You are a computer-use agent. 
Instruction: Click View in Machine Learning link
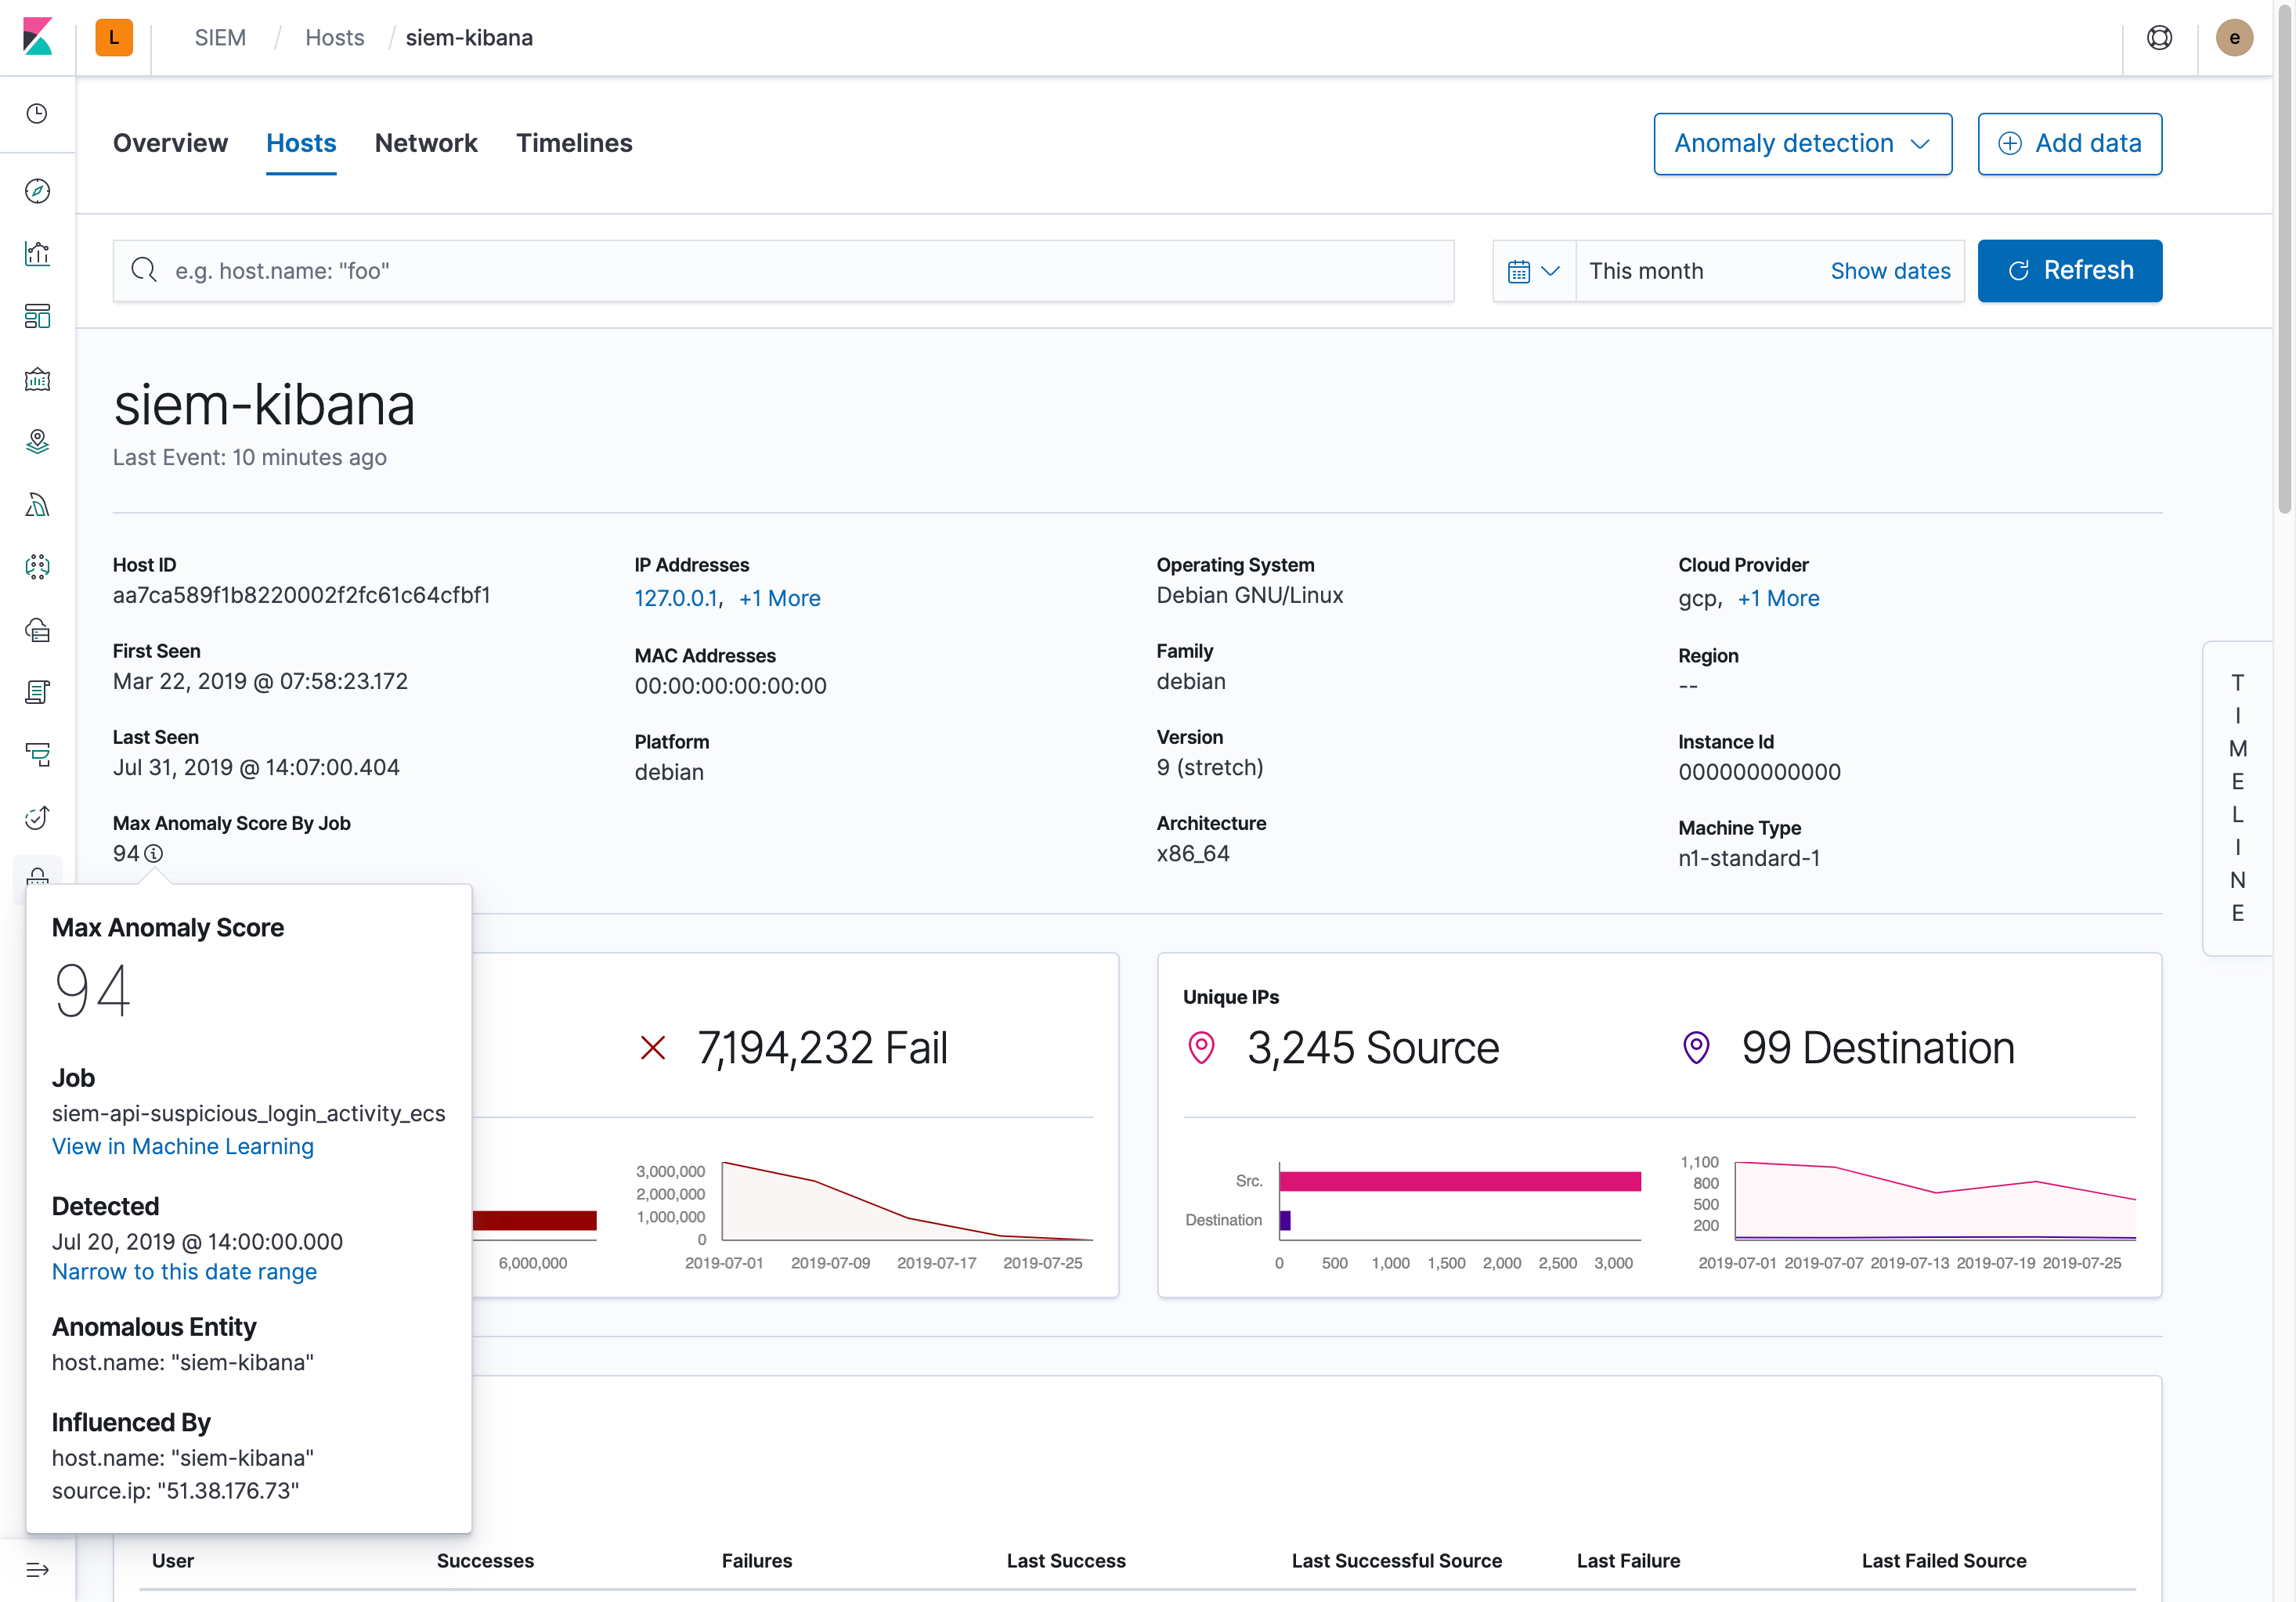[183, 1146]
